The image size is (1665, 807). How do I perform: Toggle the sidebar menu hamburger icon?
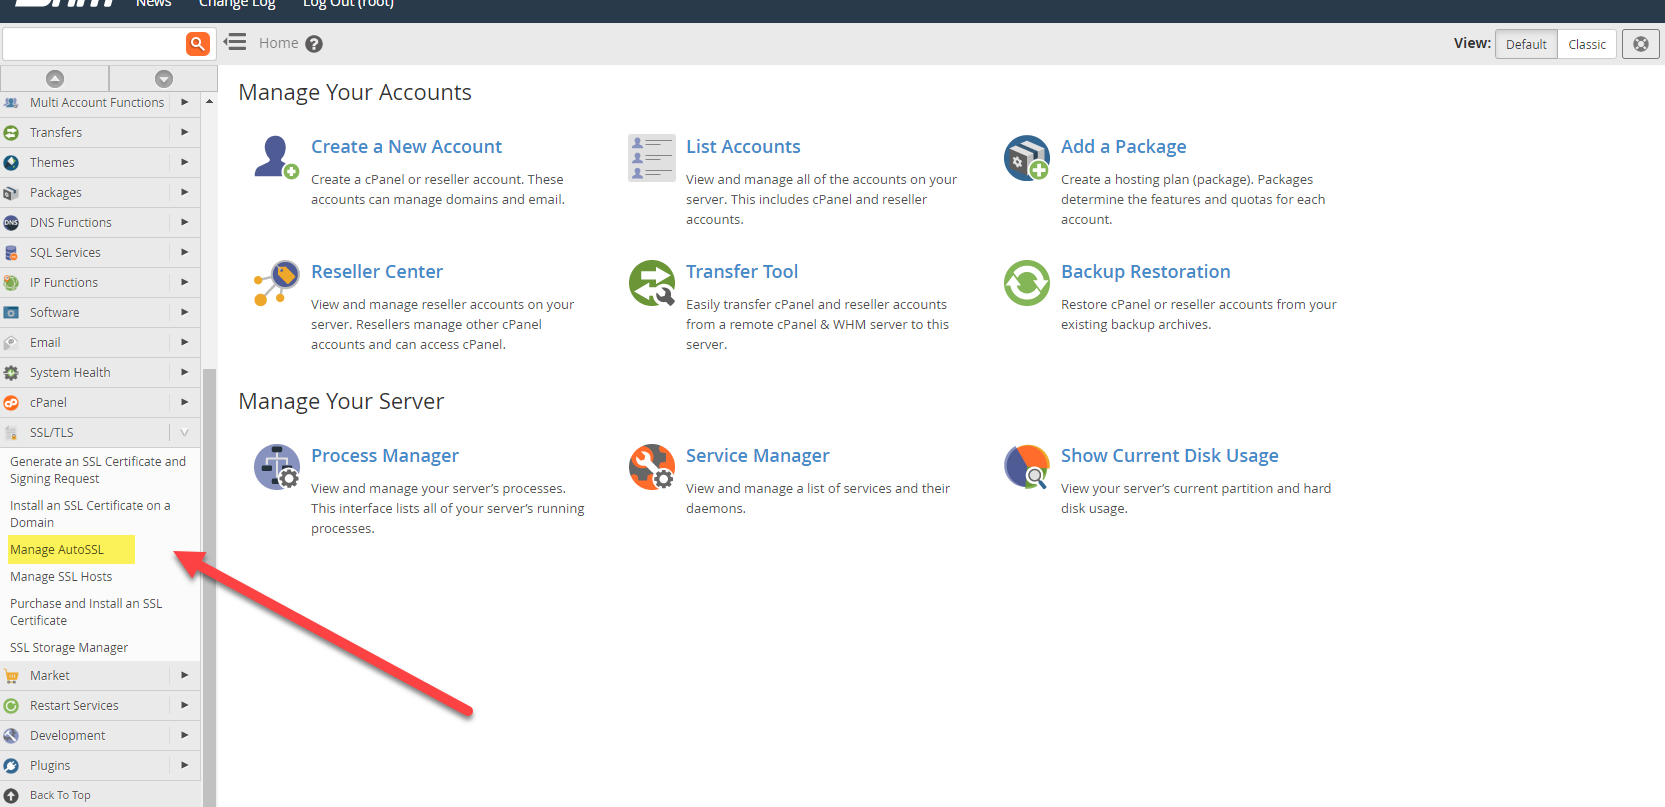tap(235, 42)
